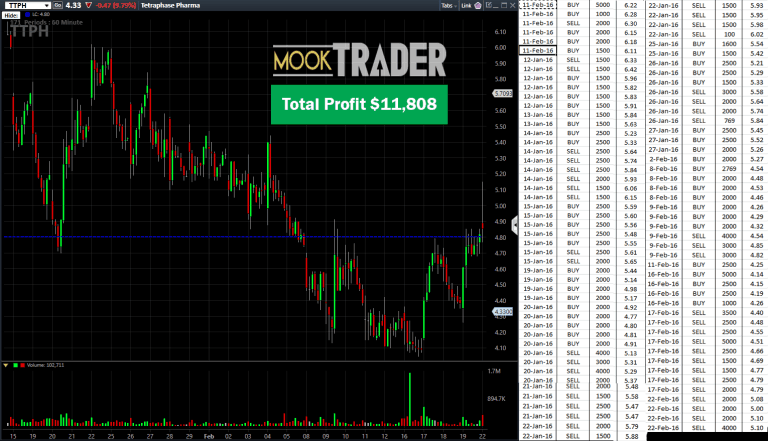Viewport: 768px width, 441px height.
Task: Select the 5.08 price cell
Action: click(756, 399)
